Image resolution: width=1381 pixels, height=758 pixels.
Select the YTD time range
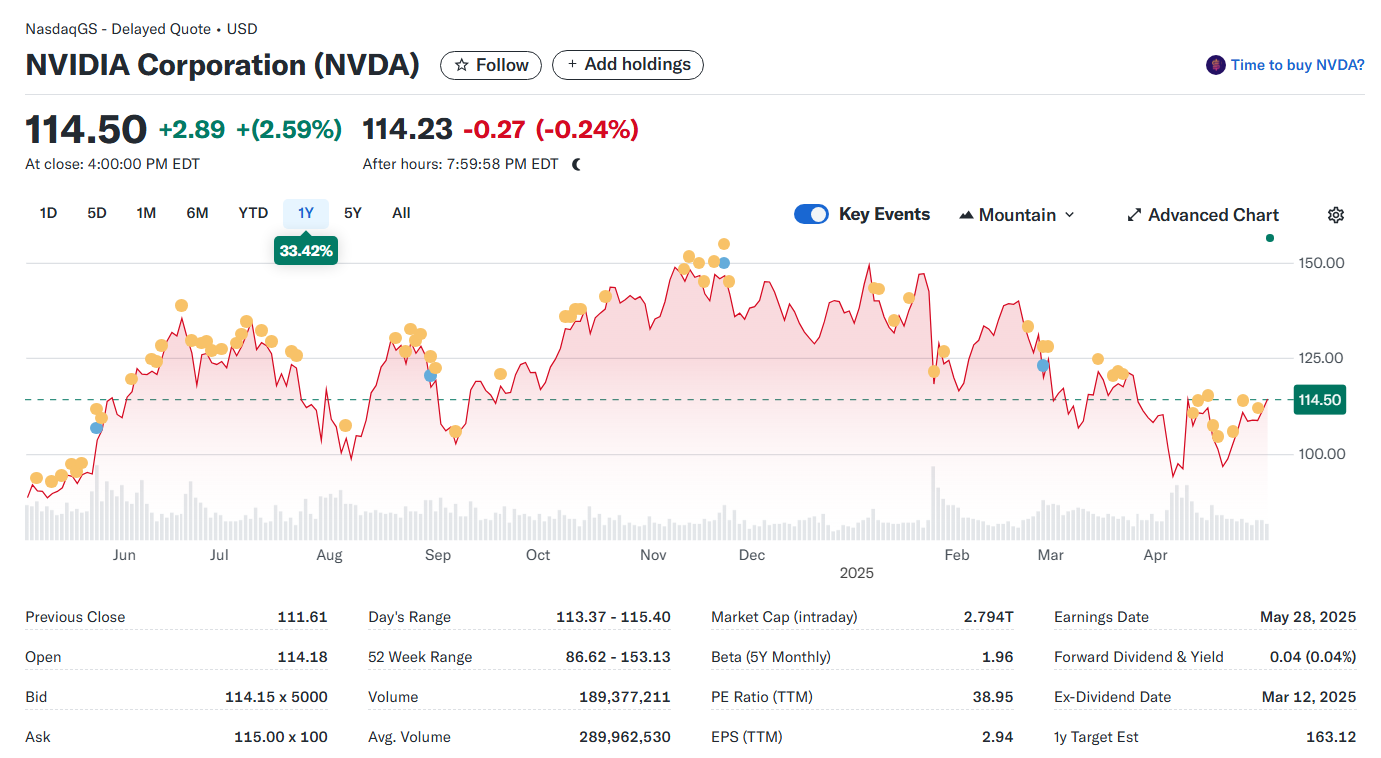253,213
